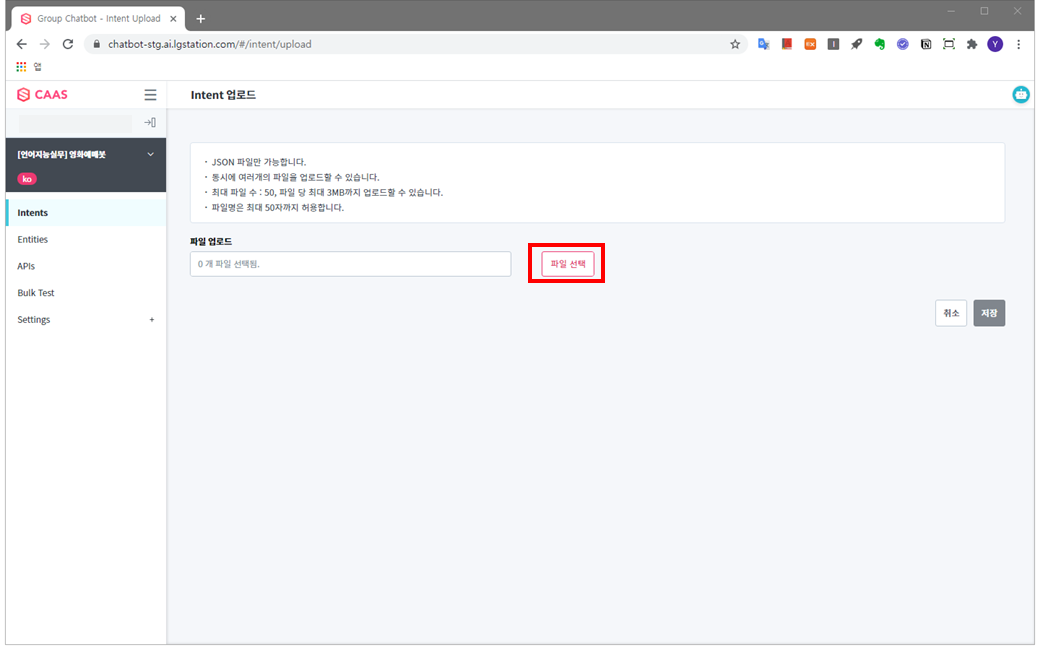Open the Chrome extensions puzzle icon
Image resolution: width=1040 pixels, height=650 pixels.
(972, 44)
